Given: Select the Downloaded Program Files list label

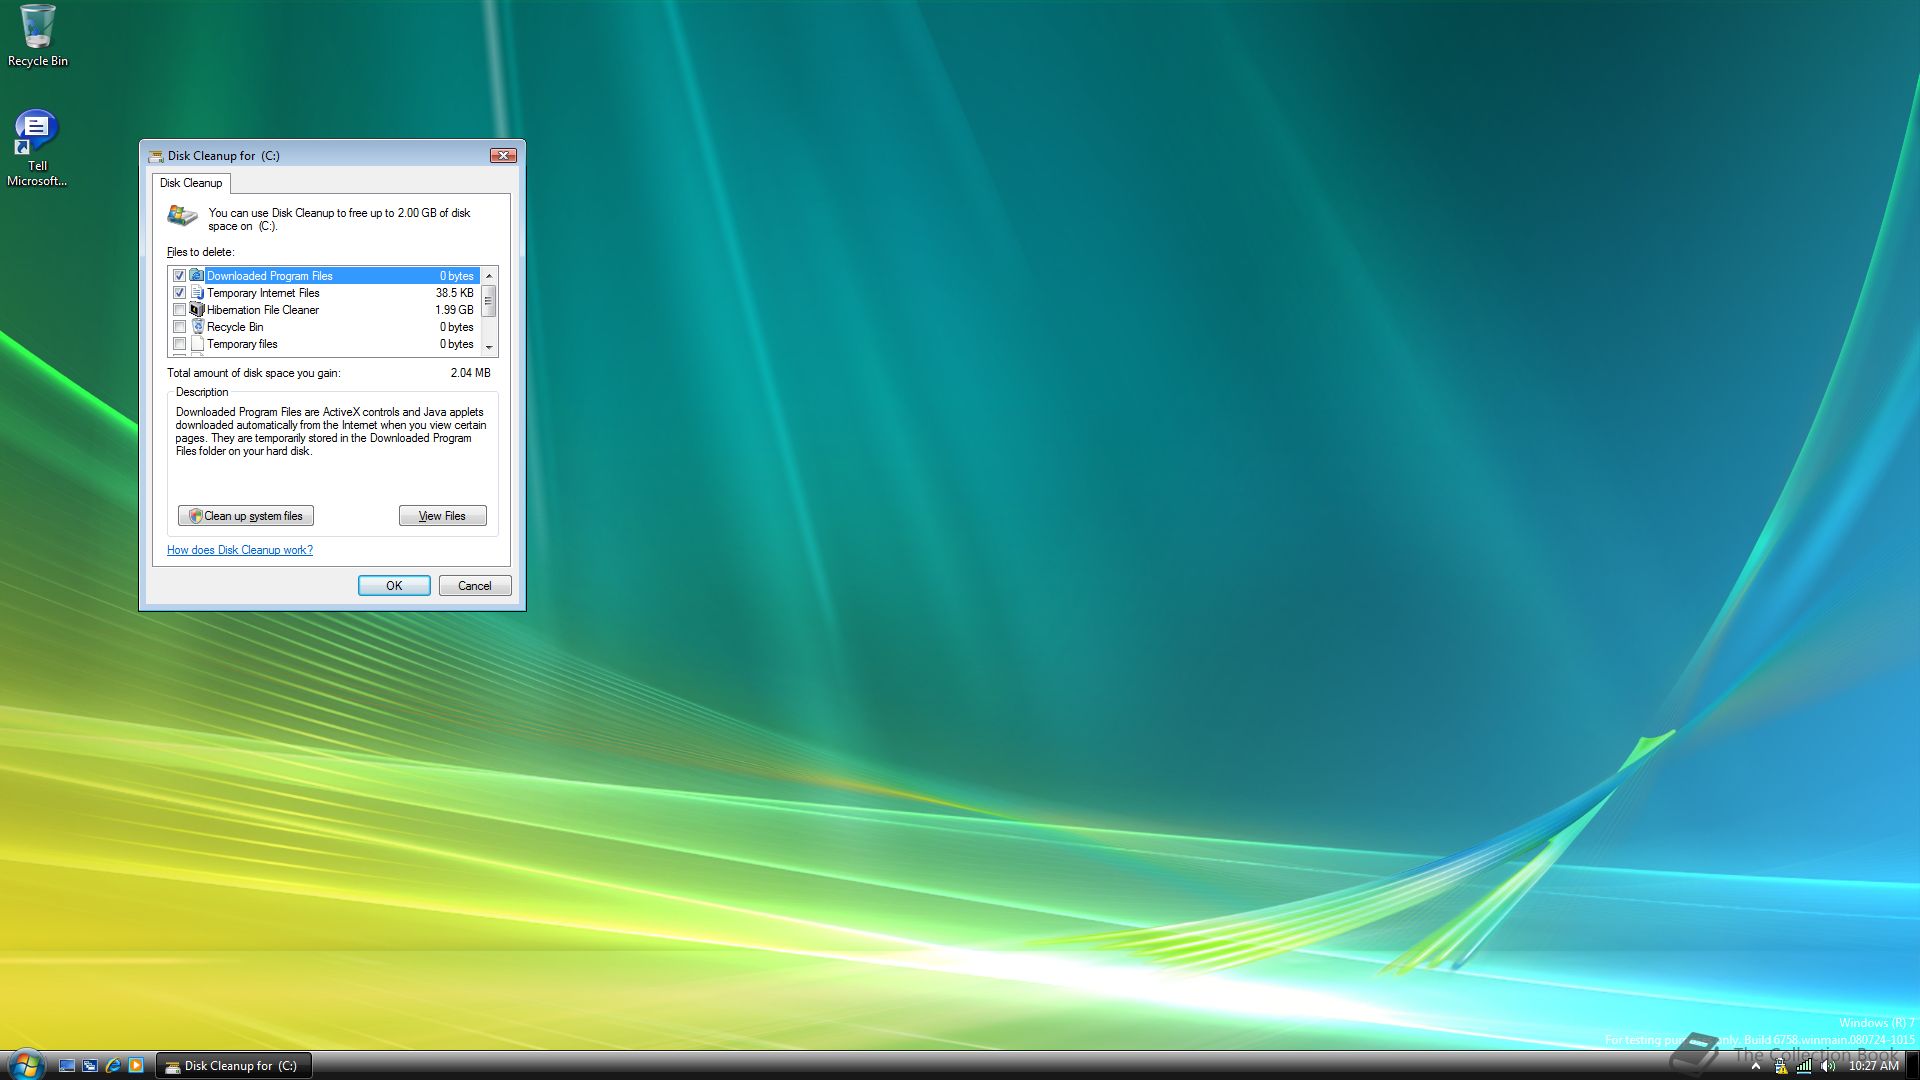Looking at the screenshot, I should 270,276.
